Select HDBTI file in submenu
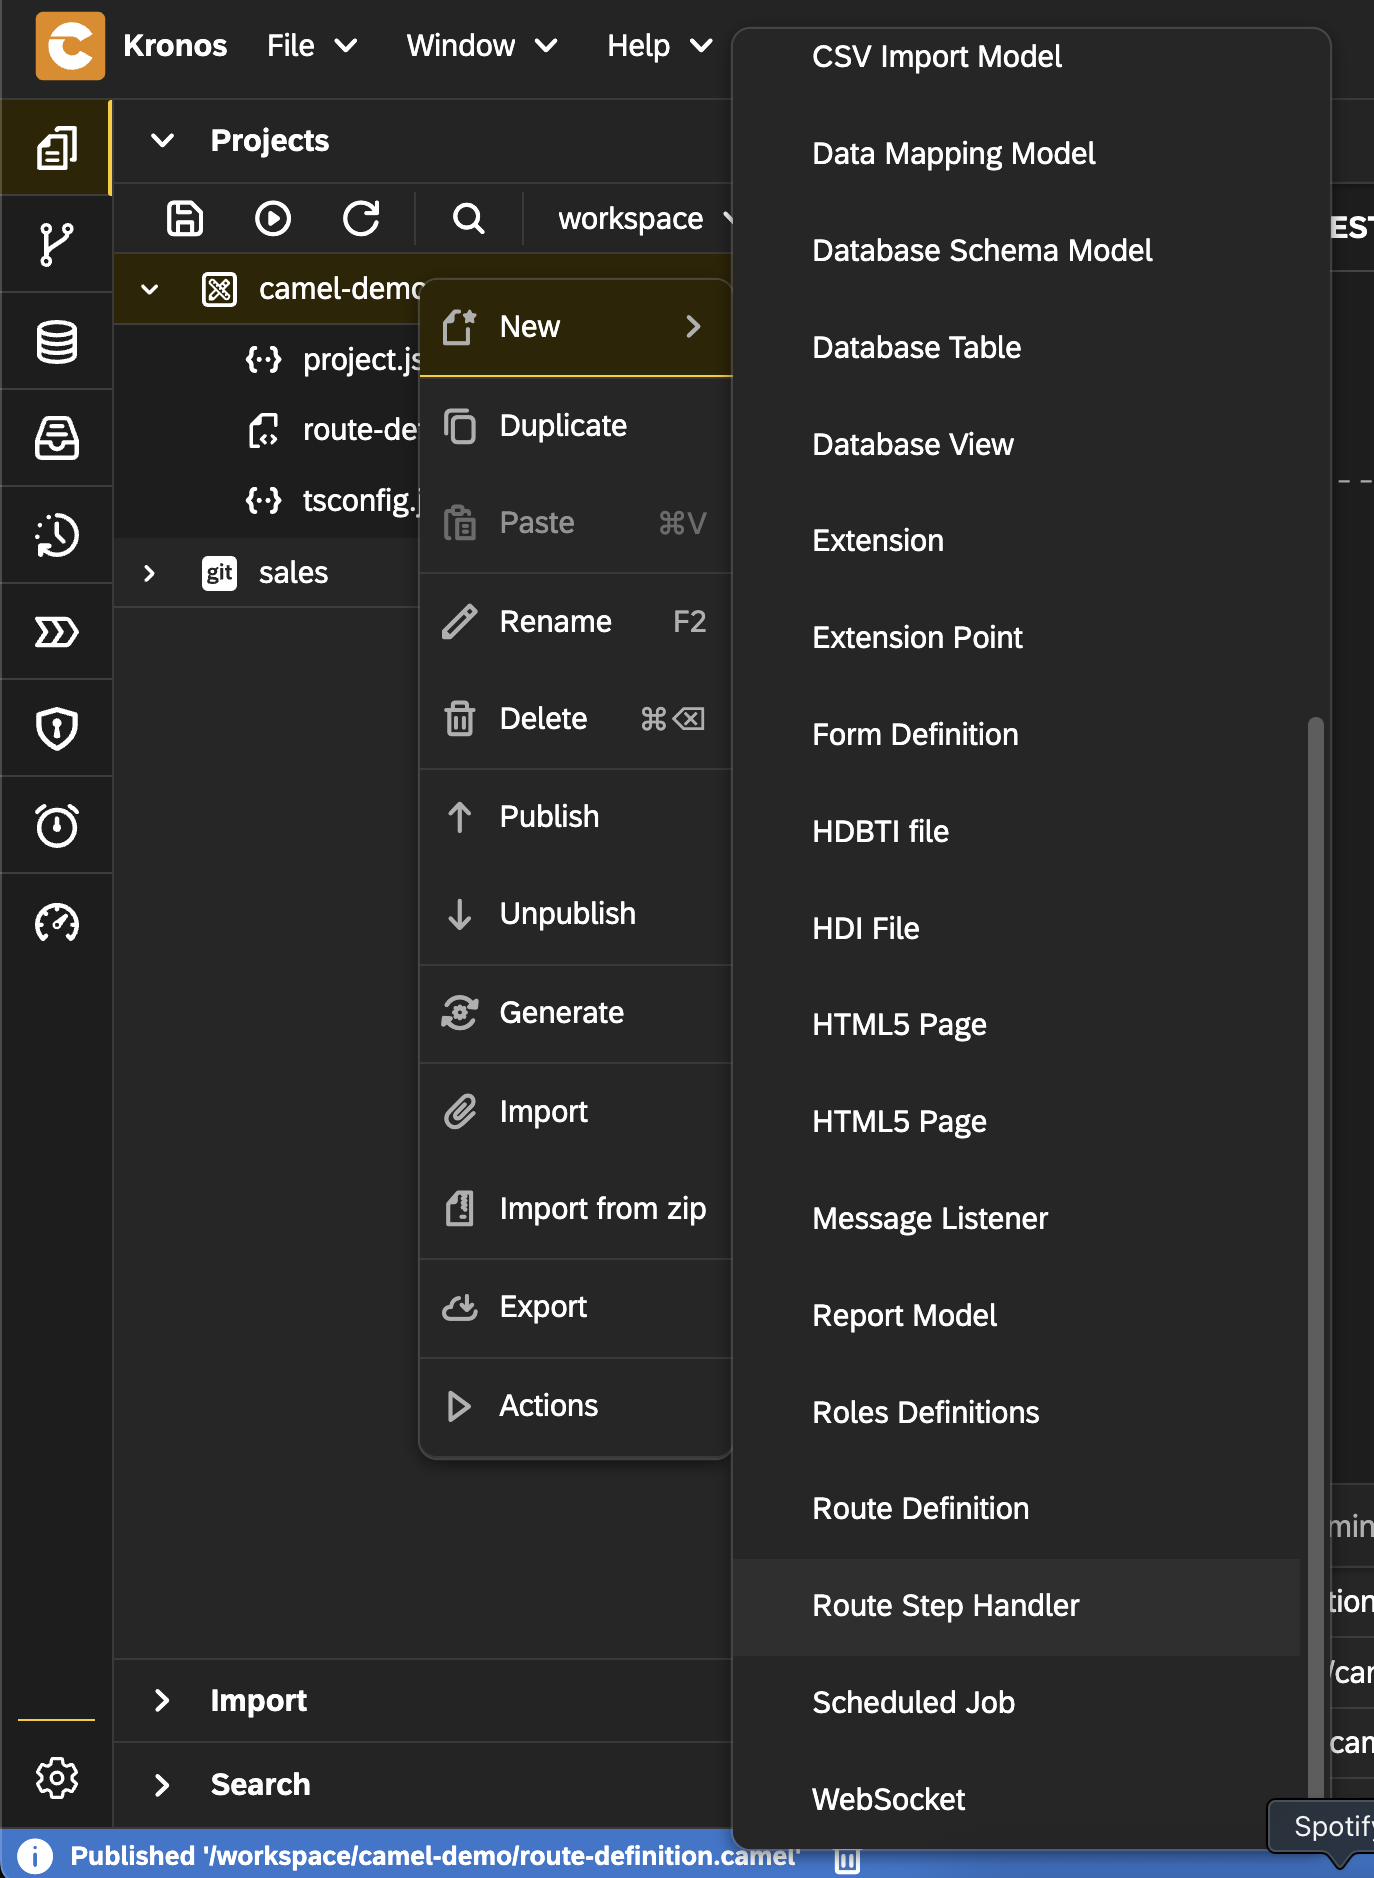The width and height of the screenshot is (1374, 1878). coord(1016,832)
